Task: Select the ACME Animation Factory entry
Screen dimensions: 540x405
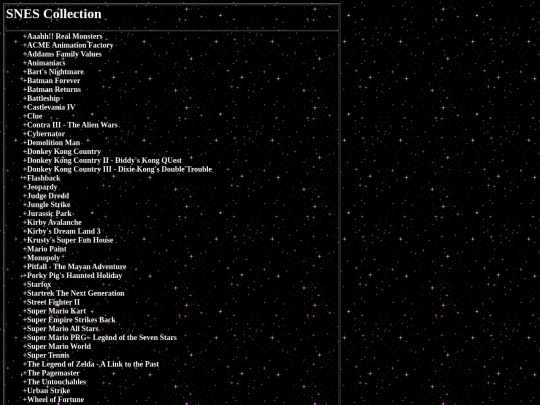Action: coord(70,45)
